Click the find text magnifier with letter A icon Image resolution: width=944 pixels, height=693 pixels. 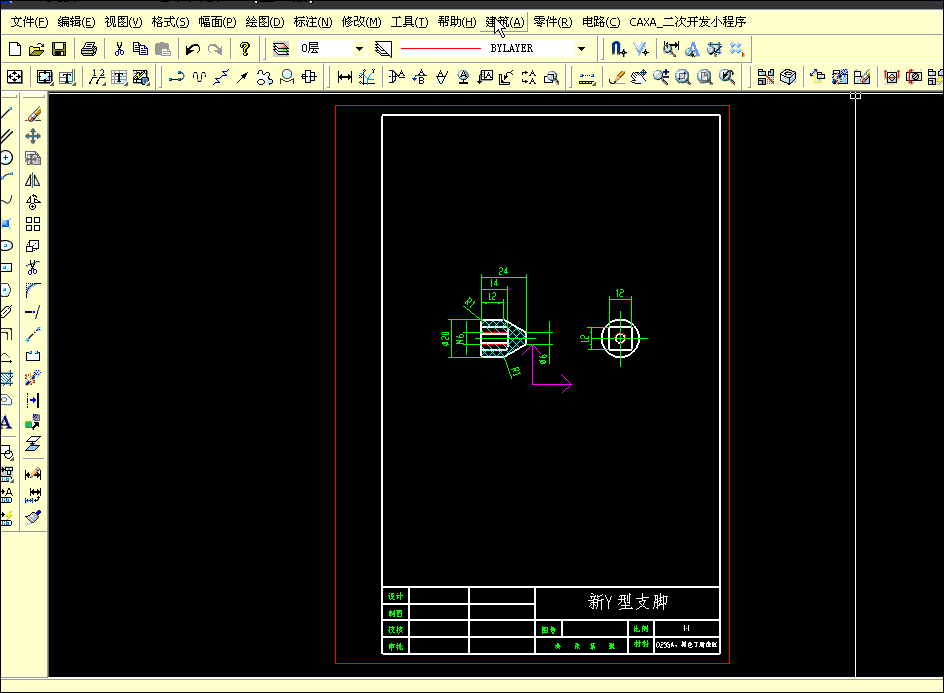pyautogui.click(x=692, y=49)
